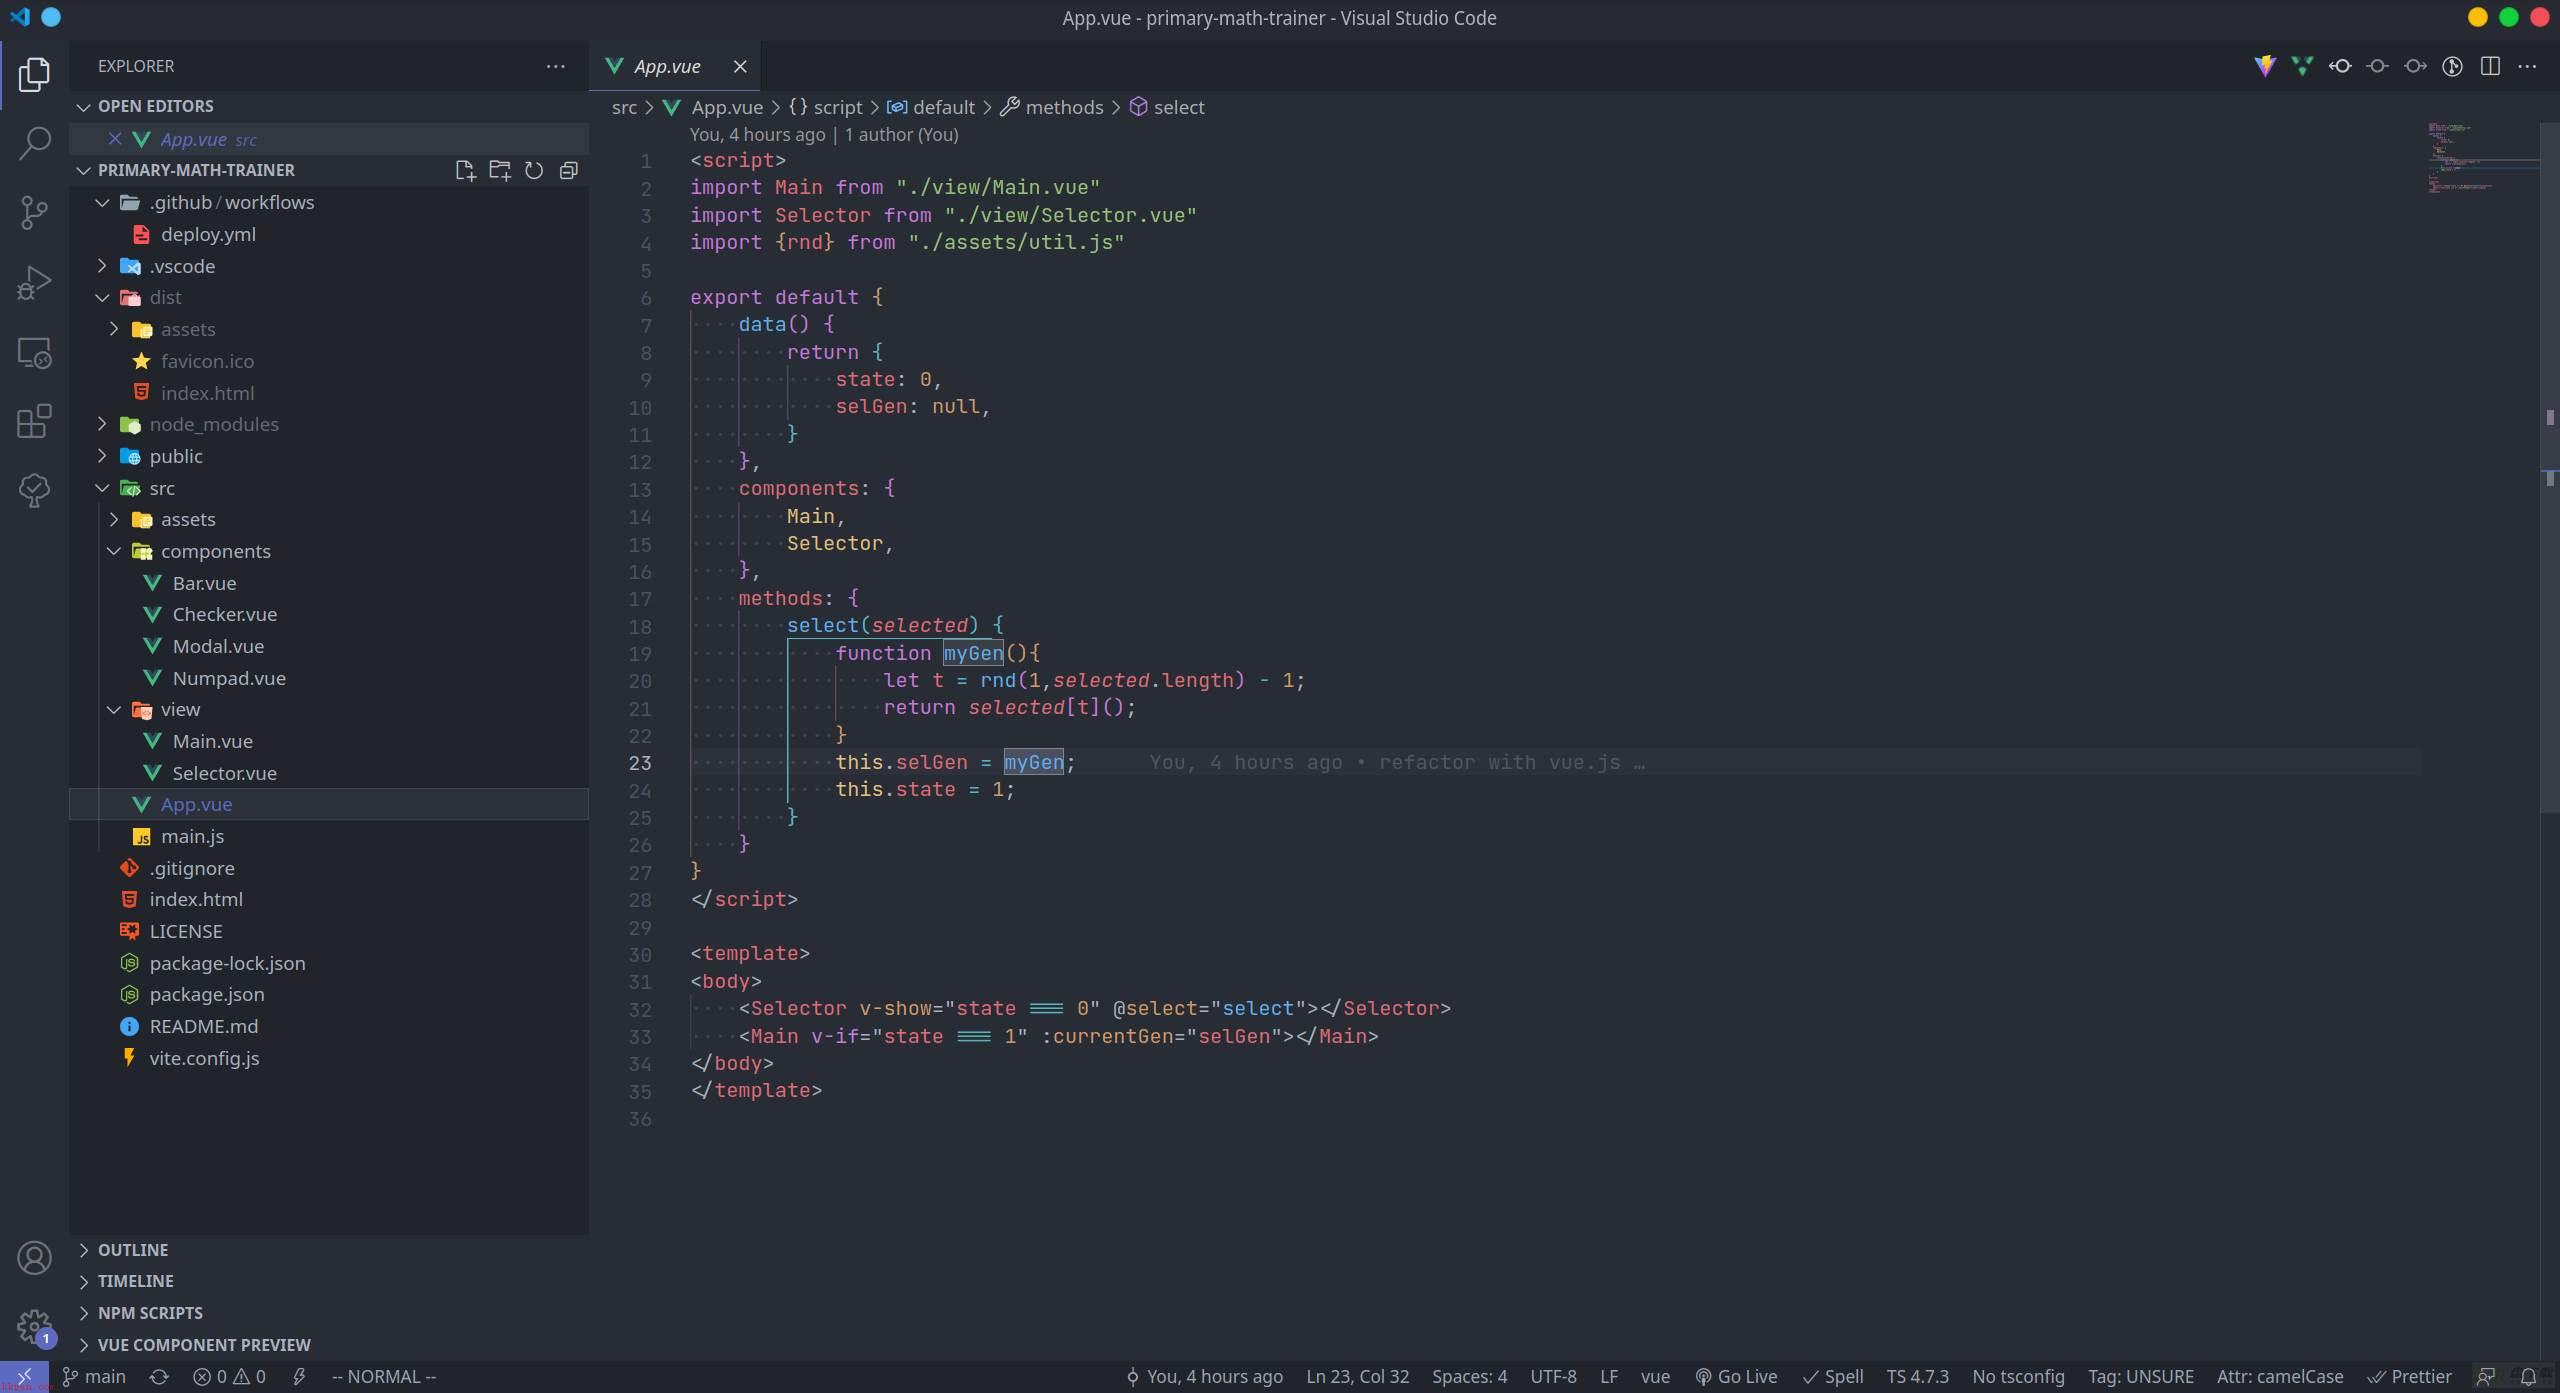Open editor More Actions ellipsis
Image resolution: width=2560 pixels, height=1393 pixels.
click(x=2527, y=66)
